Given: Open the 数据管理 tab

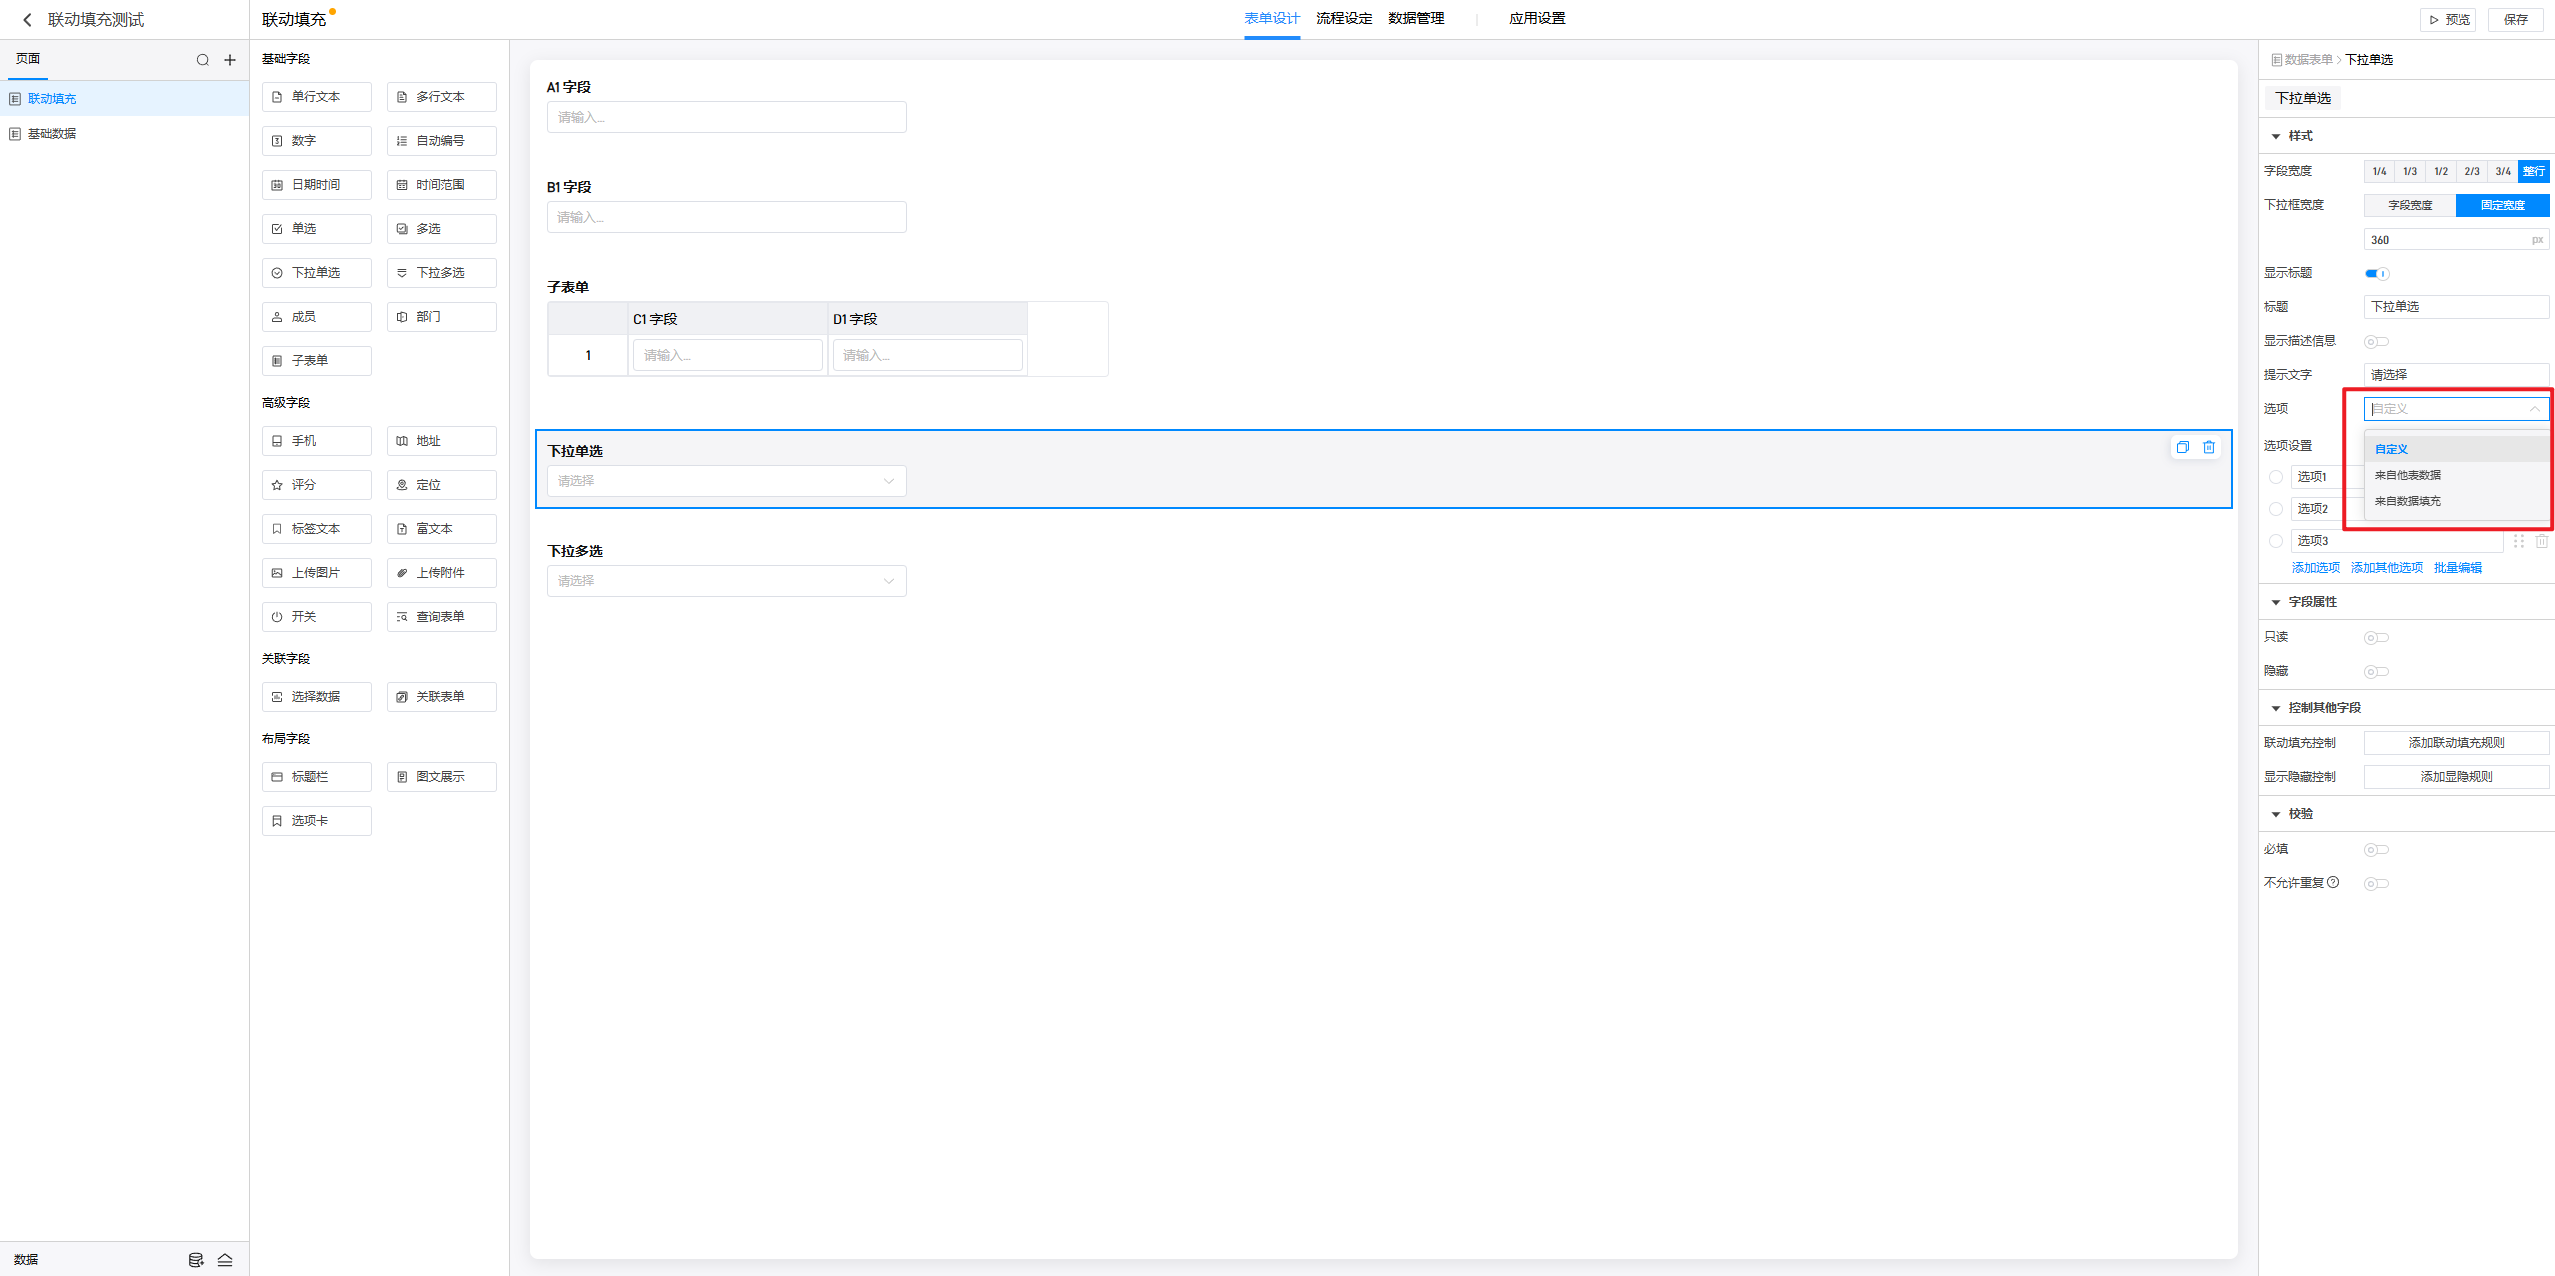Looking at the screenshot, I should coord(1415,19).
